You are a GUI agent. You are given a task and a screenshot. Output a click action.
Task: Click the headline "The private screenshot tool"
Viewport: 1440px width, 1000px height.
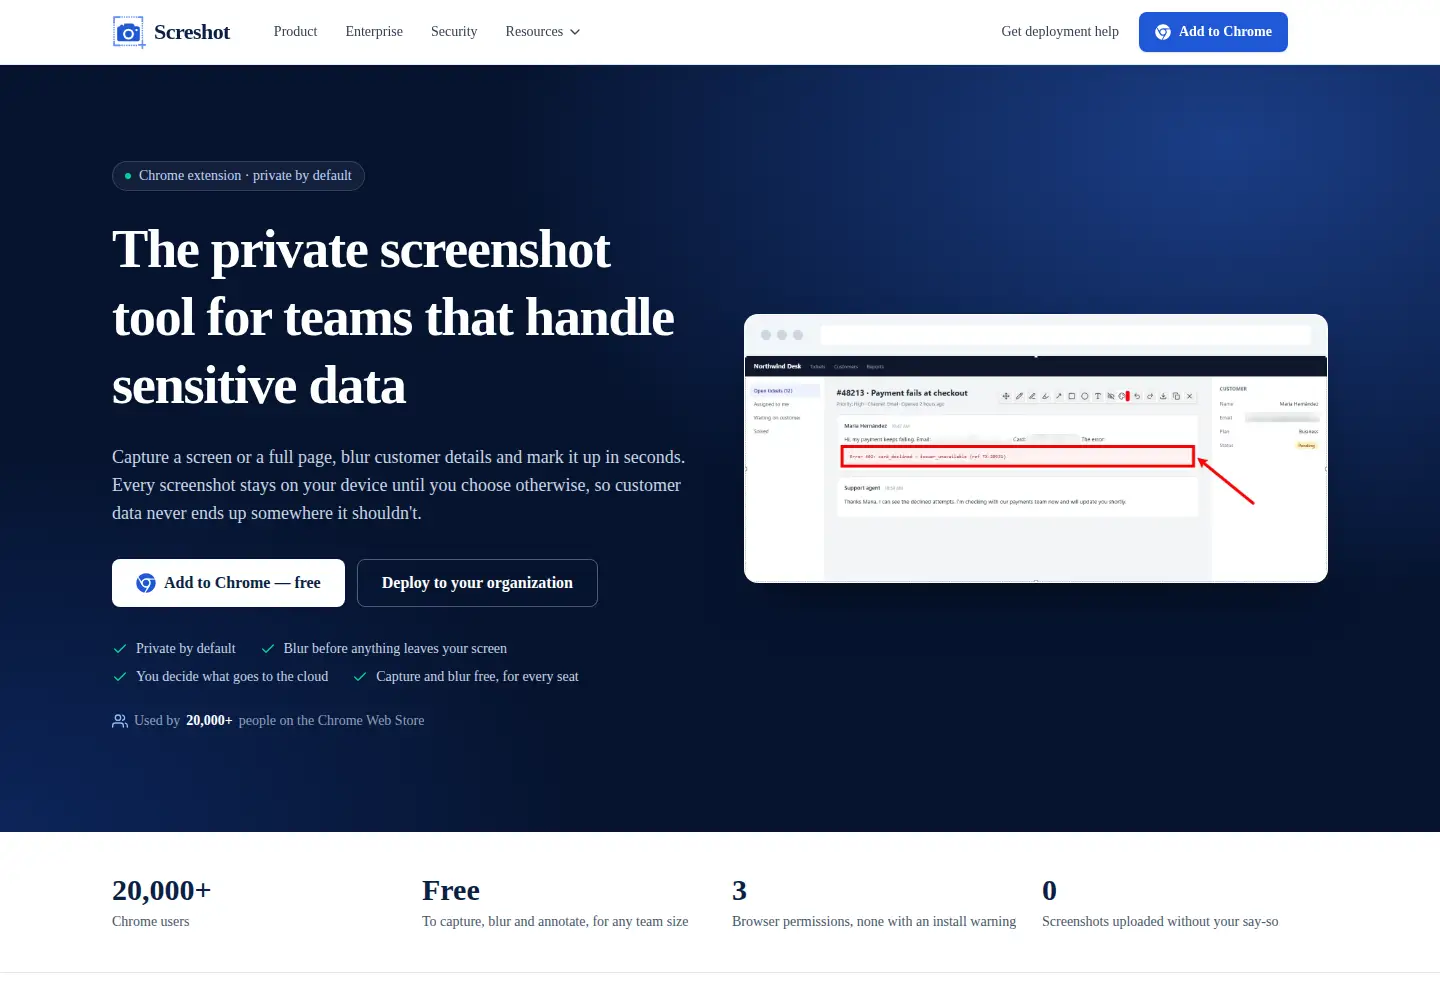393,318
